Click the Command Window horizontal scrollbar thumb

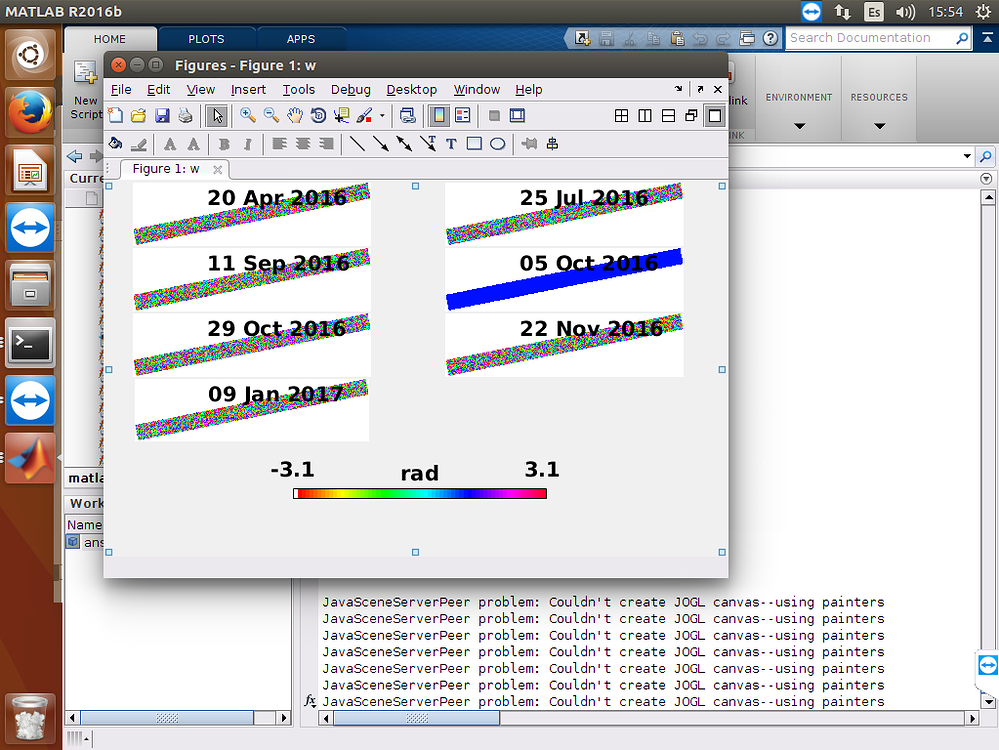click(x=417, y=718)
